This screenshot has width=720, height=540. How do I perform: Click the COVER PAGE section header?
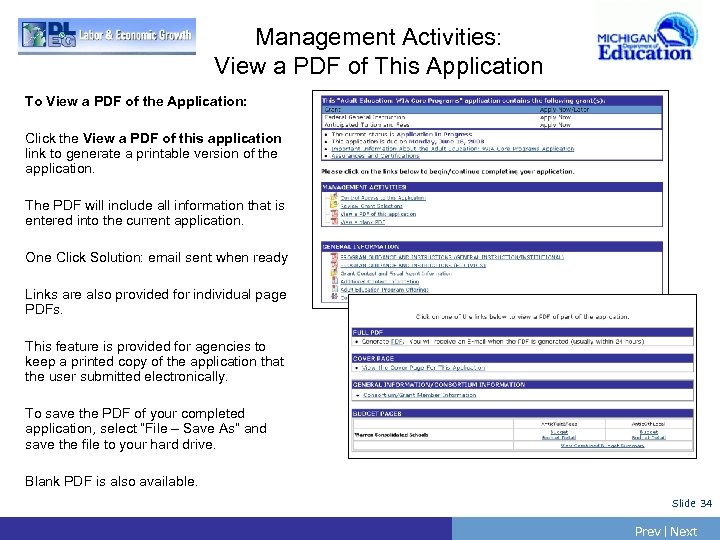pos(523,358)
